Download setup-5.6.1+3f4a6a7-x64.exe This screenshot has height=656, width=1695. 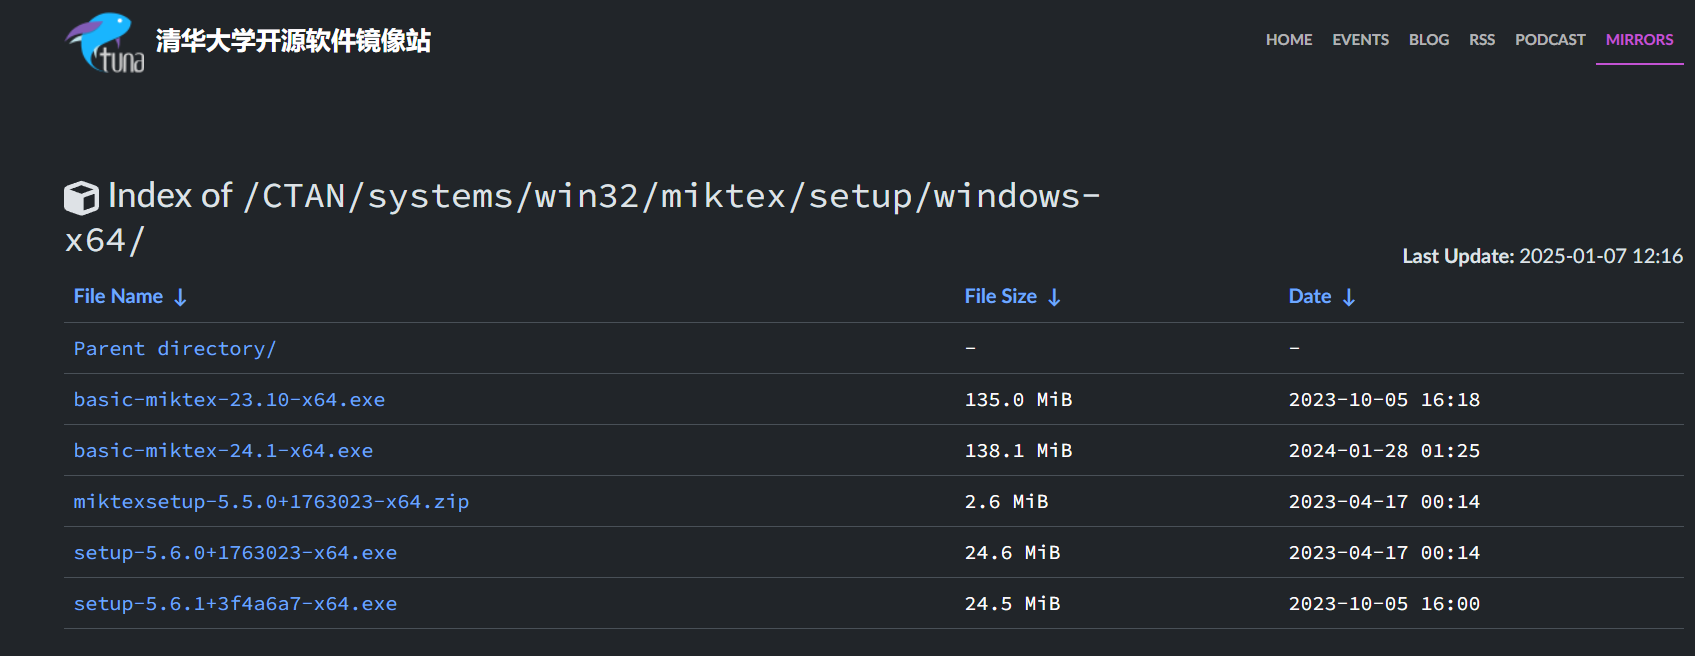pos(235,604)
